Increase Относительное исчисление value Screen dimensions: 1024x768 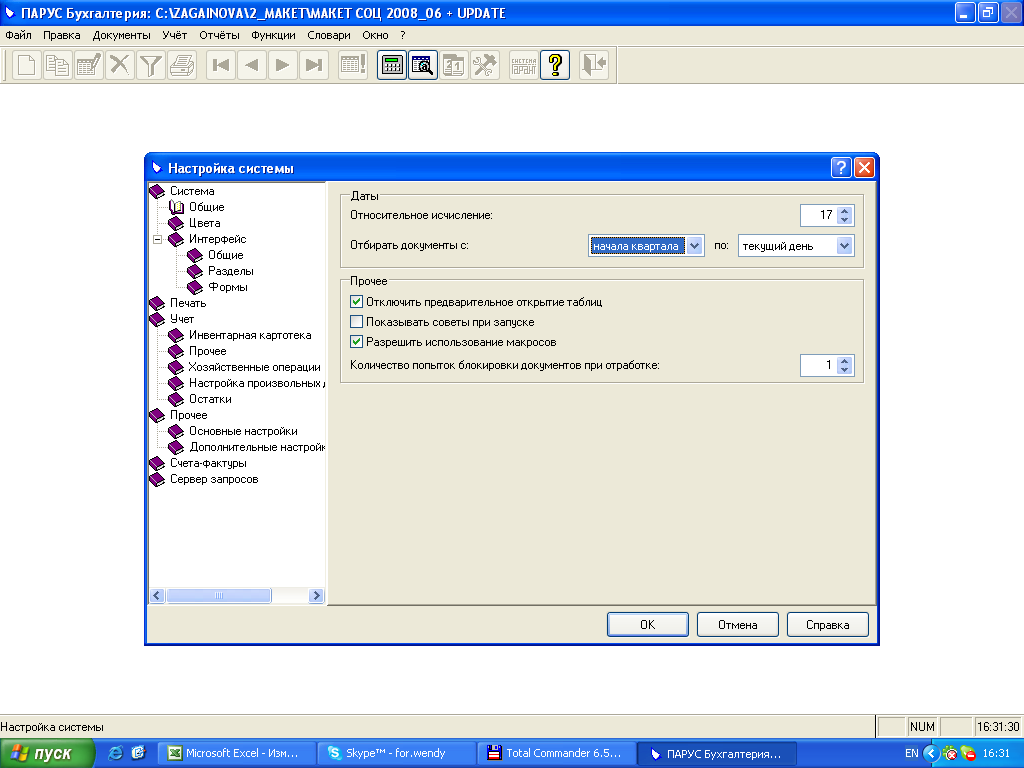(845, 210)
